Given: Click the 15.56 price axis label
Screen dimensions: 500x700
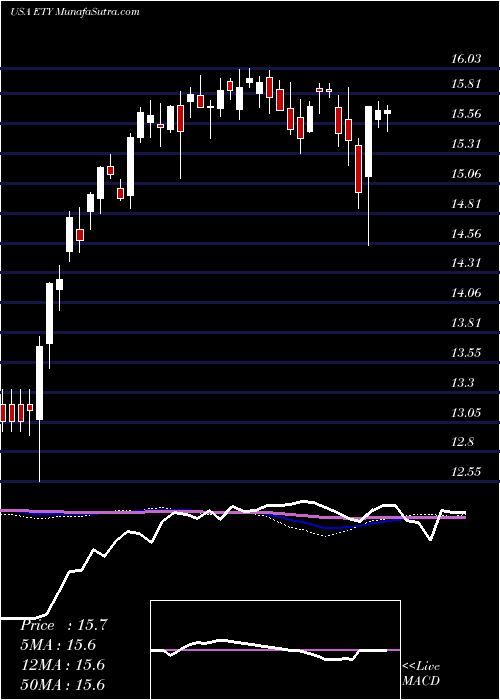Looking at the screenshot, I should pyautogui.click(x=467, y=114).
